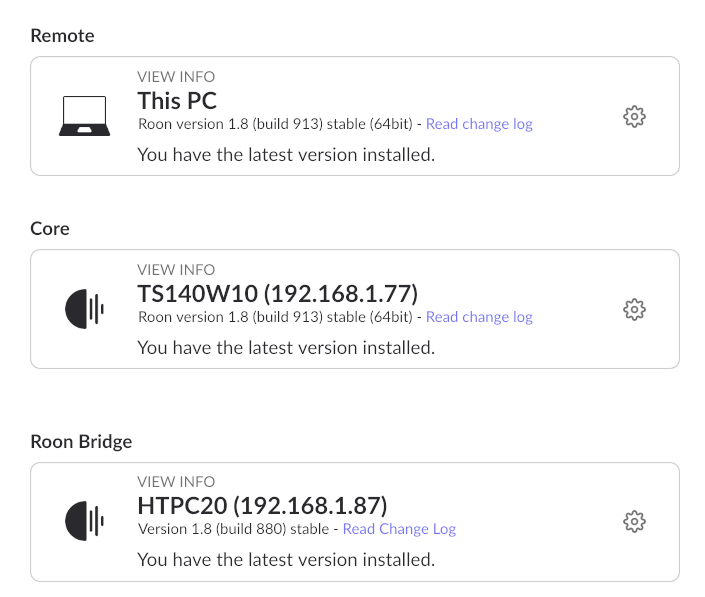Click the laptop icon beside This PC
Screen dimensions: 705x597
[x=85, y=116]
